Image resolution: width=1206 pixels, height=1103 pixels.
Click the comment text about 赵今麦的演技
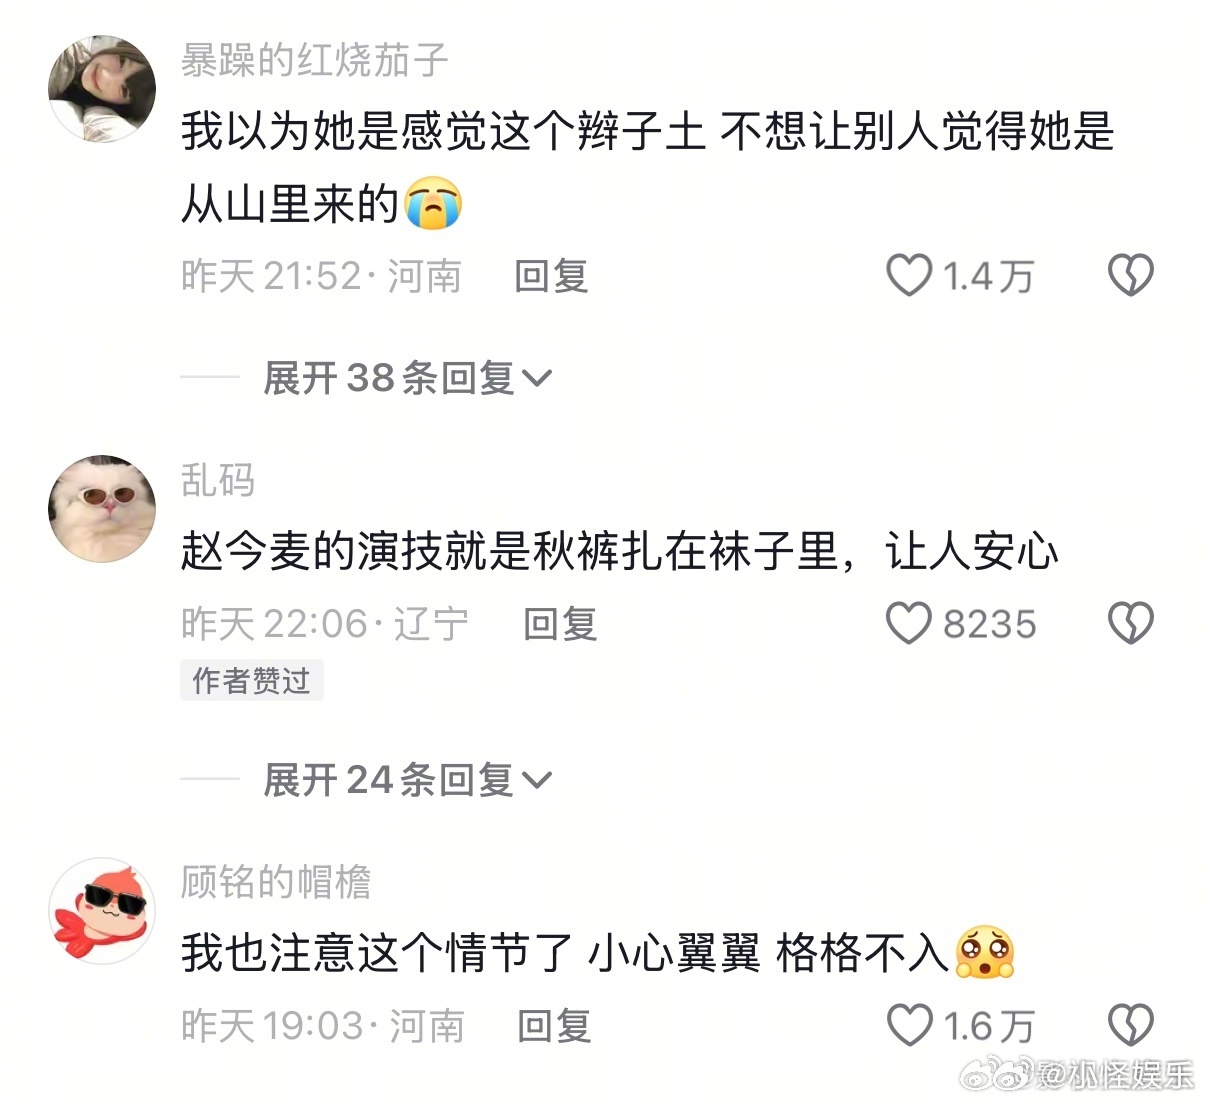click(619, 551)
